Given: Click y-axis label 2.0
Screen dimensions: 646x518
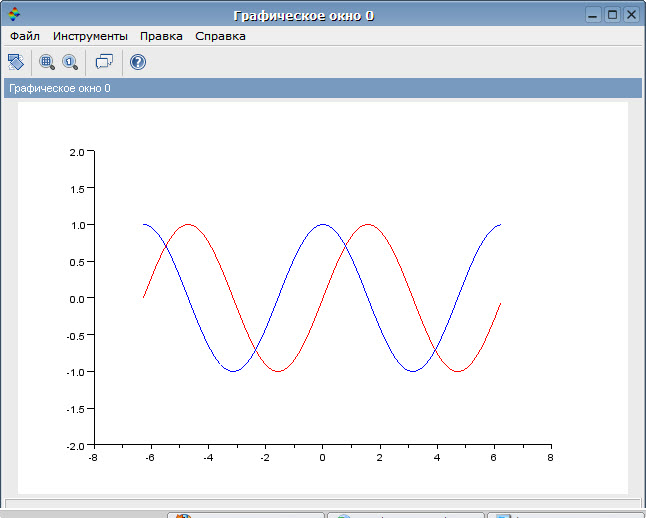Looking at the screenshot, I should (77, 152).
